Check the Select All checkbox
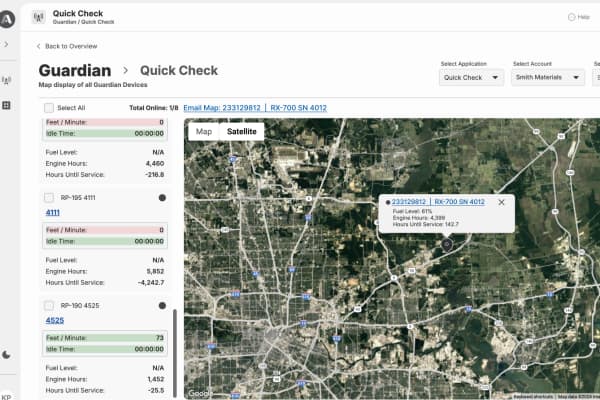 (x=49, y=108)
